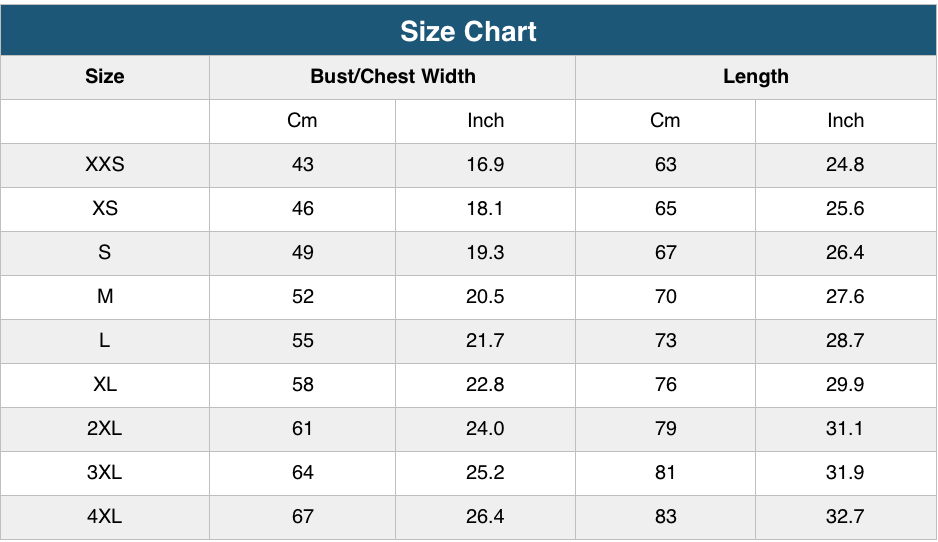Click the Size Chart title header
This screenshot has width=938, height=542.
(x=469, y=31)
